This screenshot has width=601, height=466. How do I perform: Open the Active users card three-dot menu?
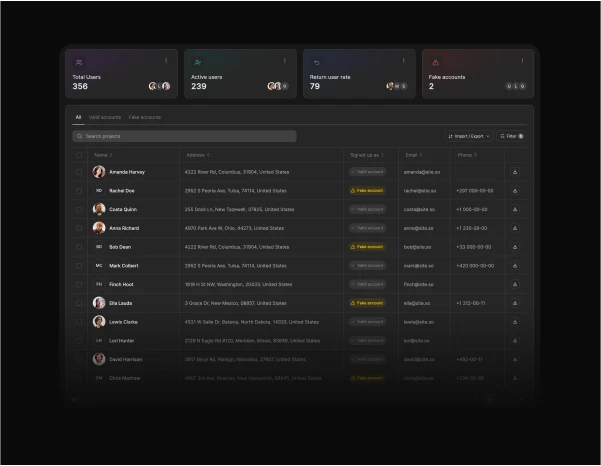[285, 61]
